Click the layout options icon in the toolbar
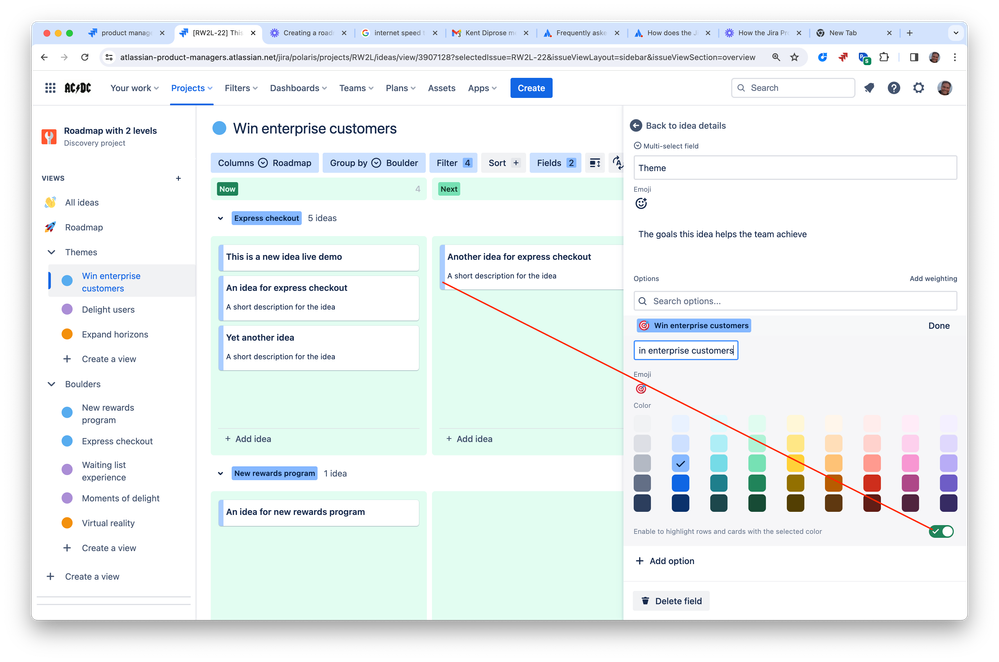This screenshot has width=999, height=662. (594, 163)
